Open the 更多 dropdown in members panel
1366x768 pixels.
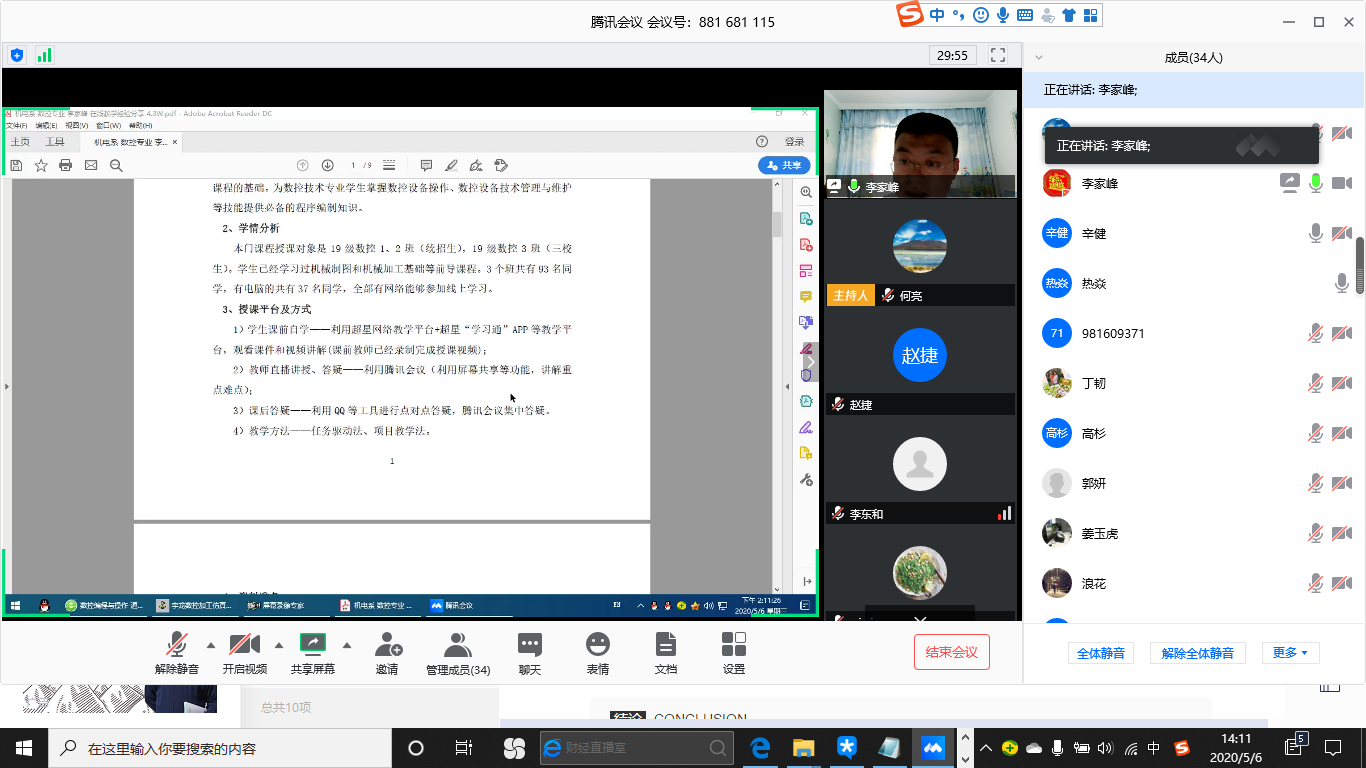tap(1290, 653)
